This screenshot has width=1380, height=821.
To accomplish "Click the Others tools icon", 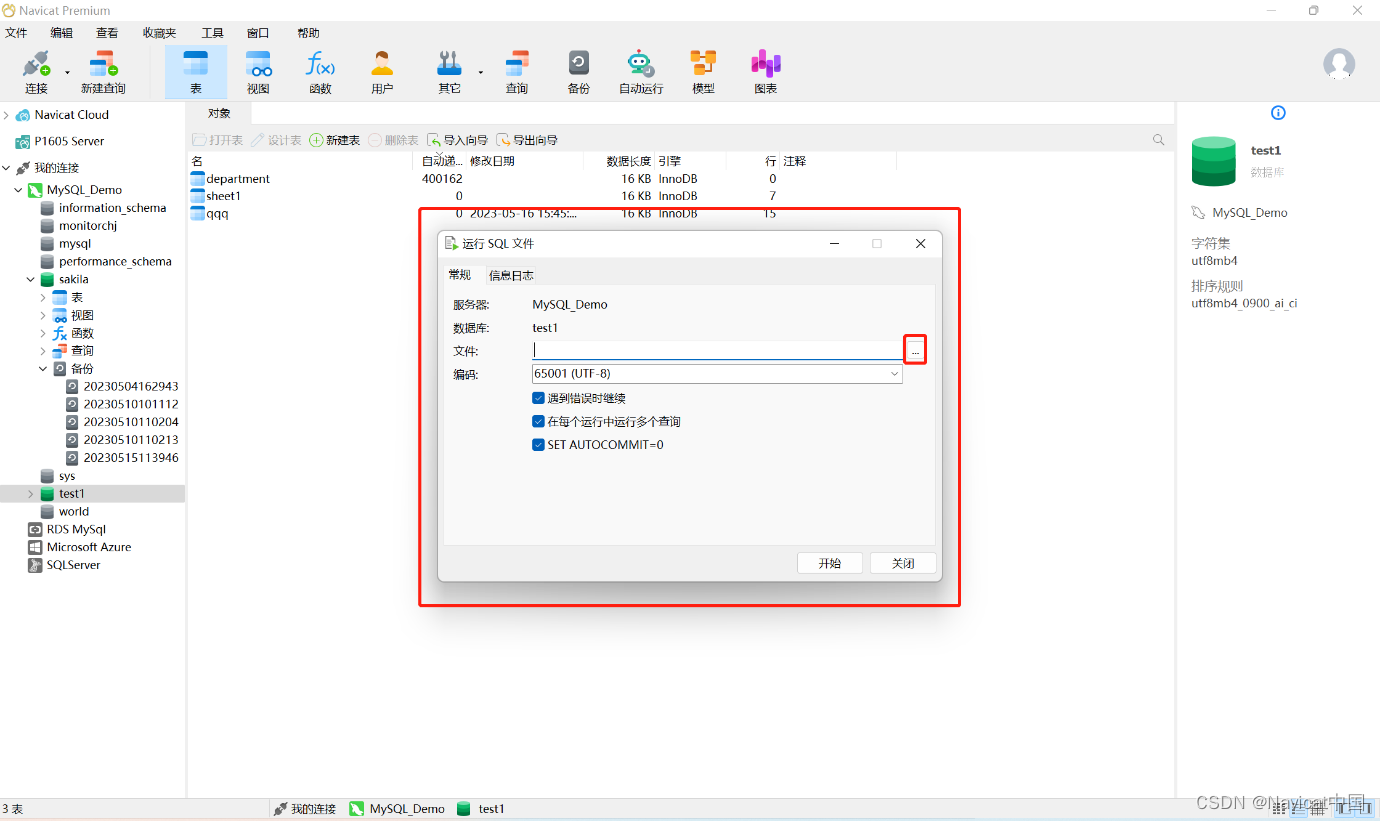I will coord(449,72).
